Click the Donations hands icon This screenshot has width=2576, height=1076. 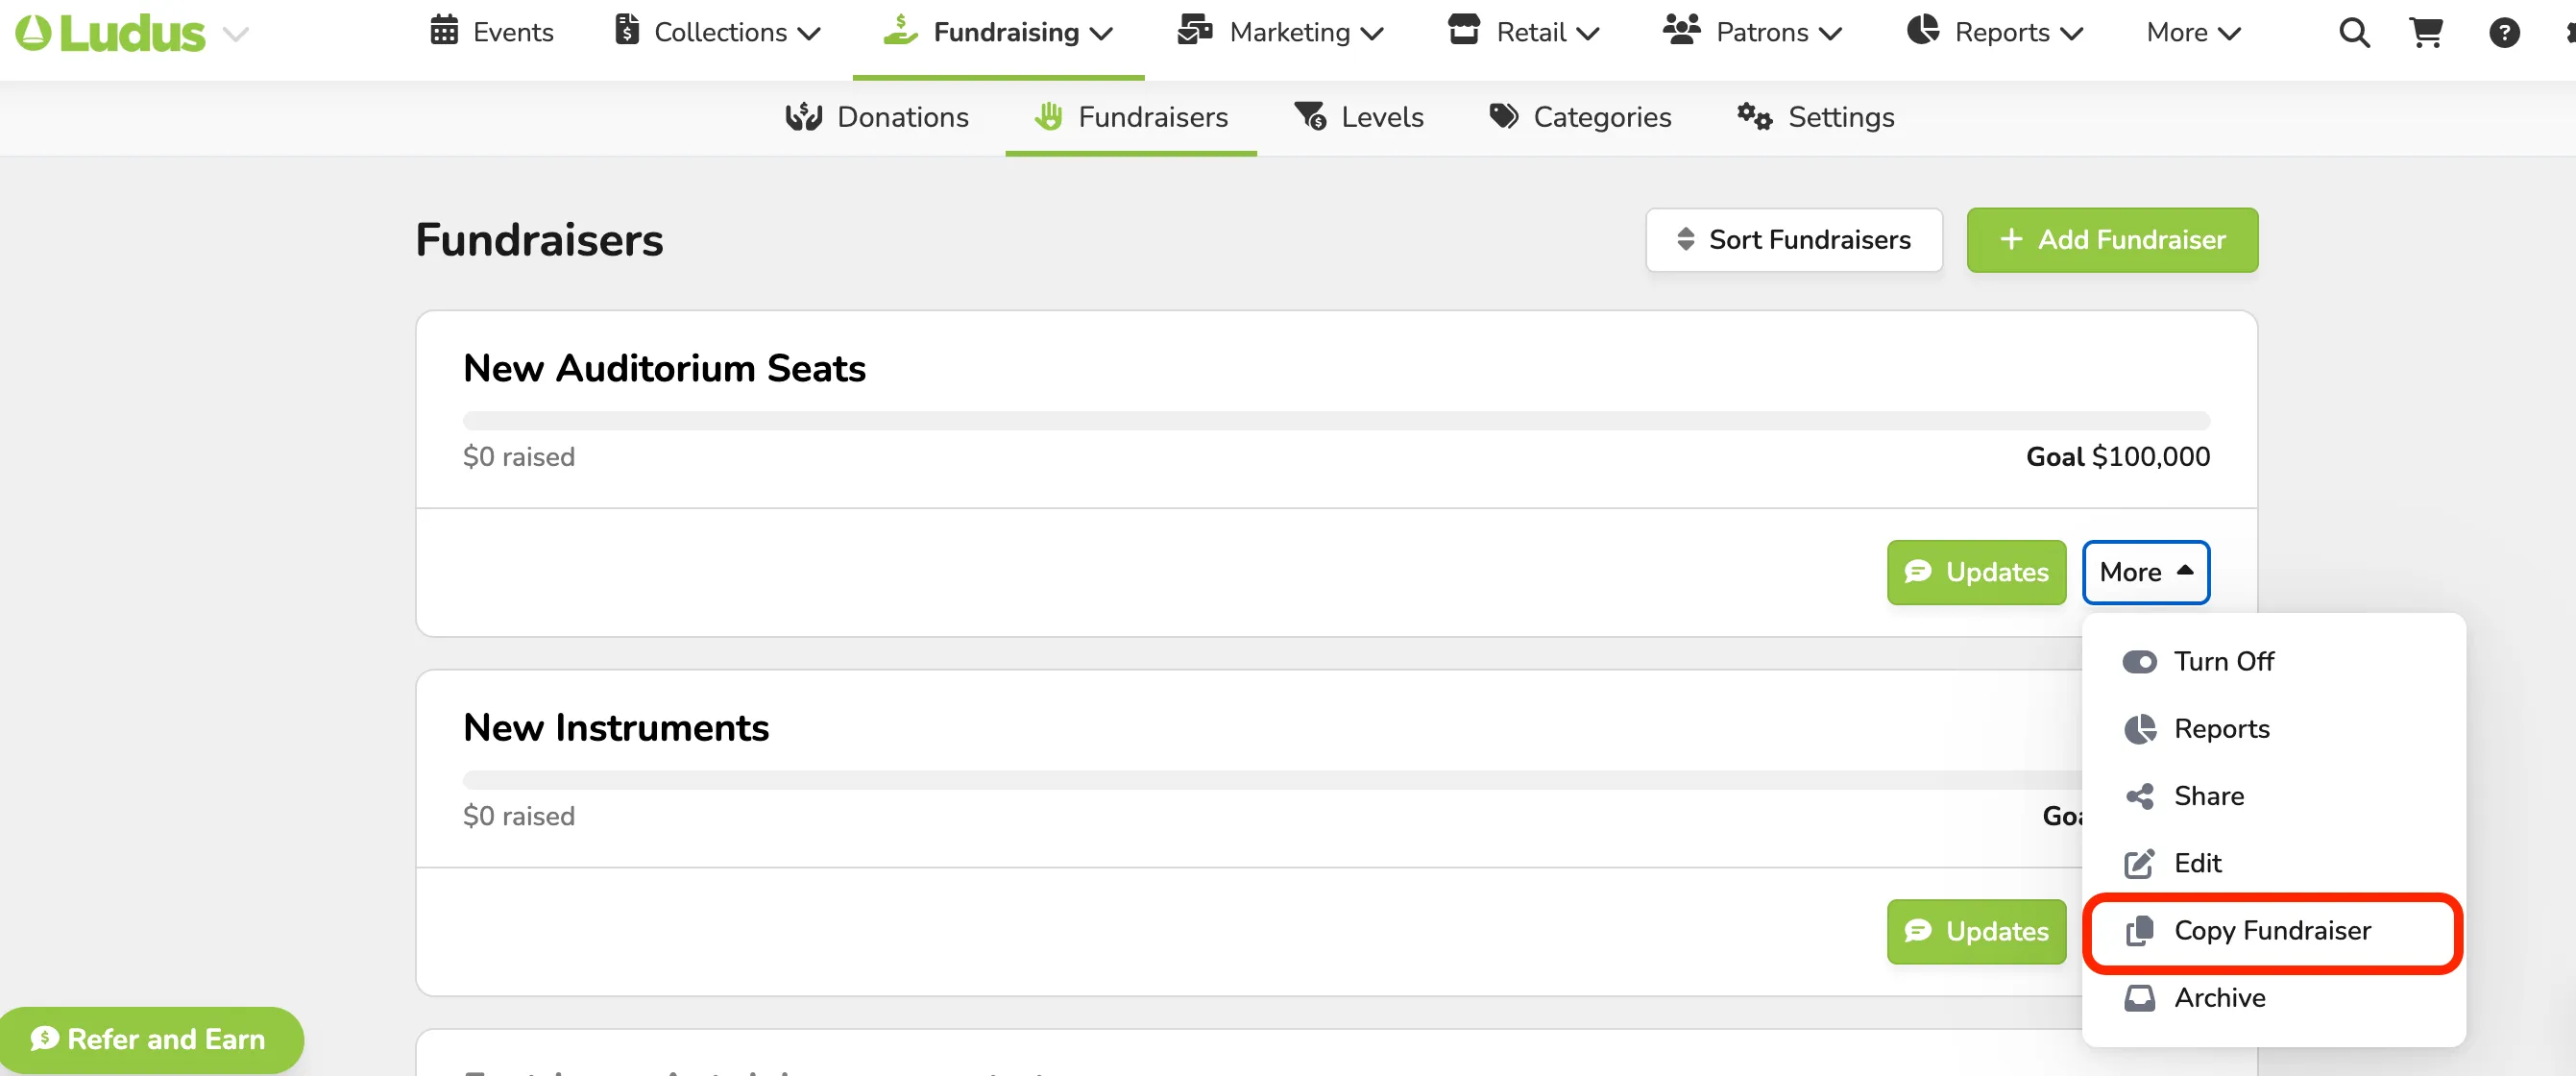click(804, 117)
